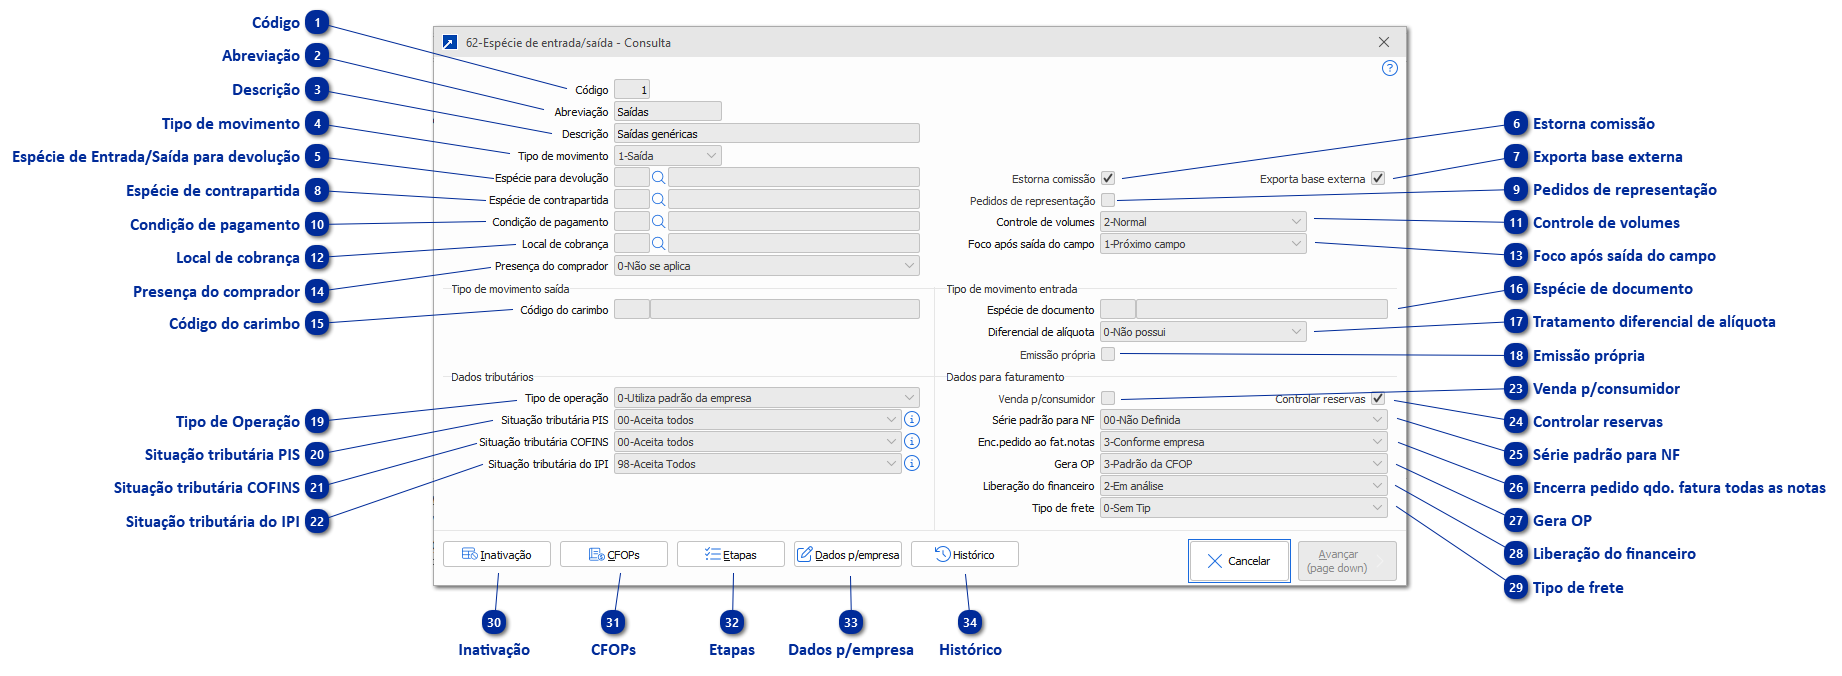Click the info icon beside Situação tributária PIS
The image size is (1842, 676).
coord(911,419)
